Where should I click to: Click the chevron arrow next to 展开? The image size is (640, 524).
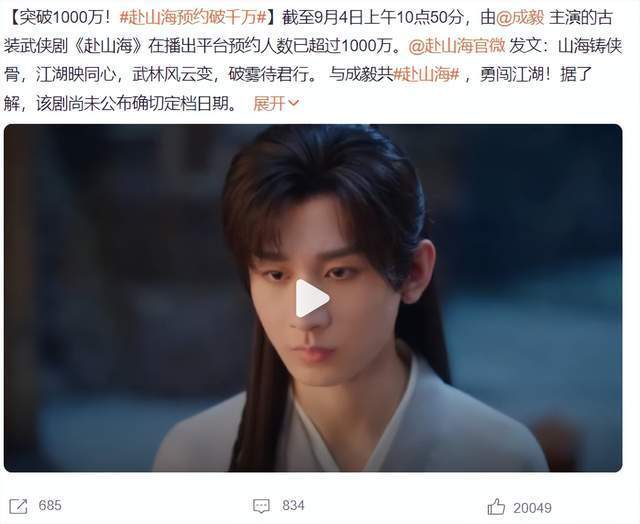tap(294, 104)
